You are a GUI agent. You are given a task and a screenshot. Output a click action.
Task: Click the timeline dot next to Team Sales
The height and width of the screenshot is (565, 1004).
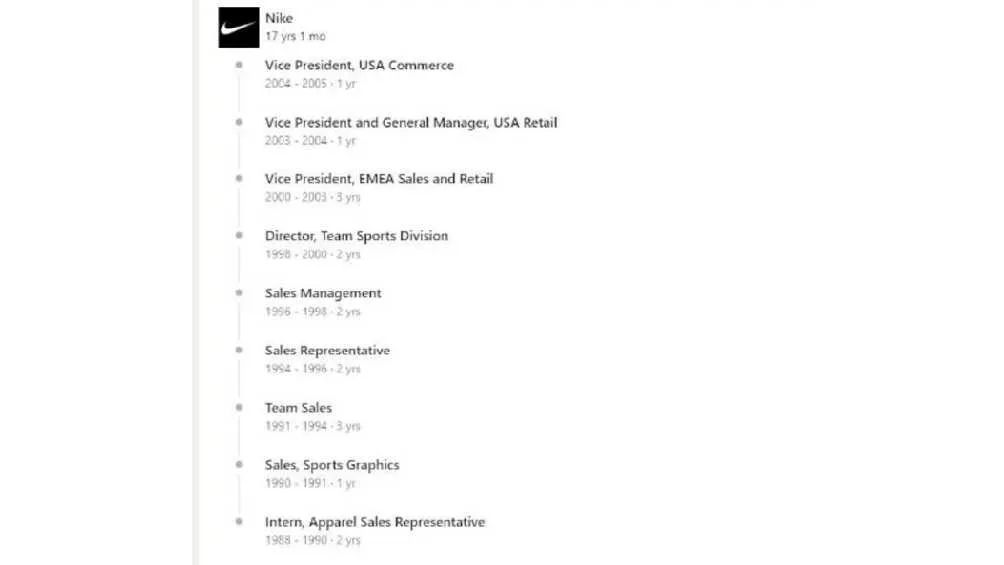tap(239, 407)
